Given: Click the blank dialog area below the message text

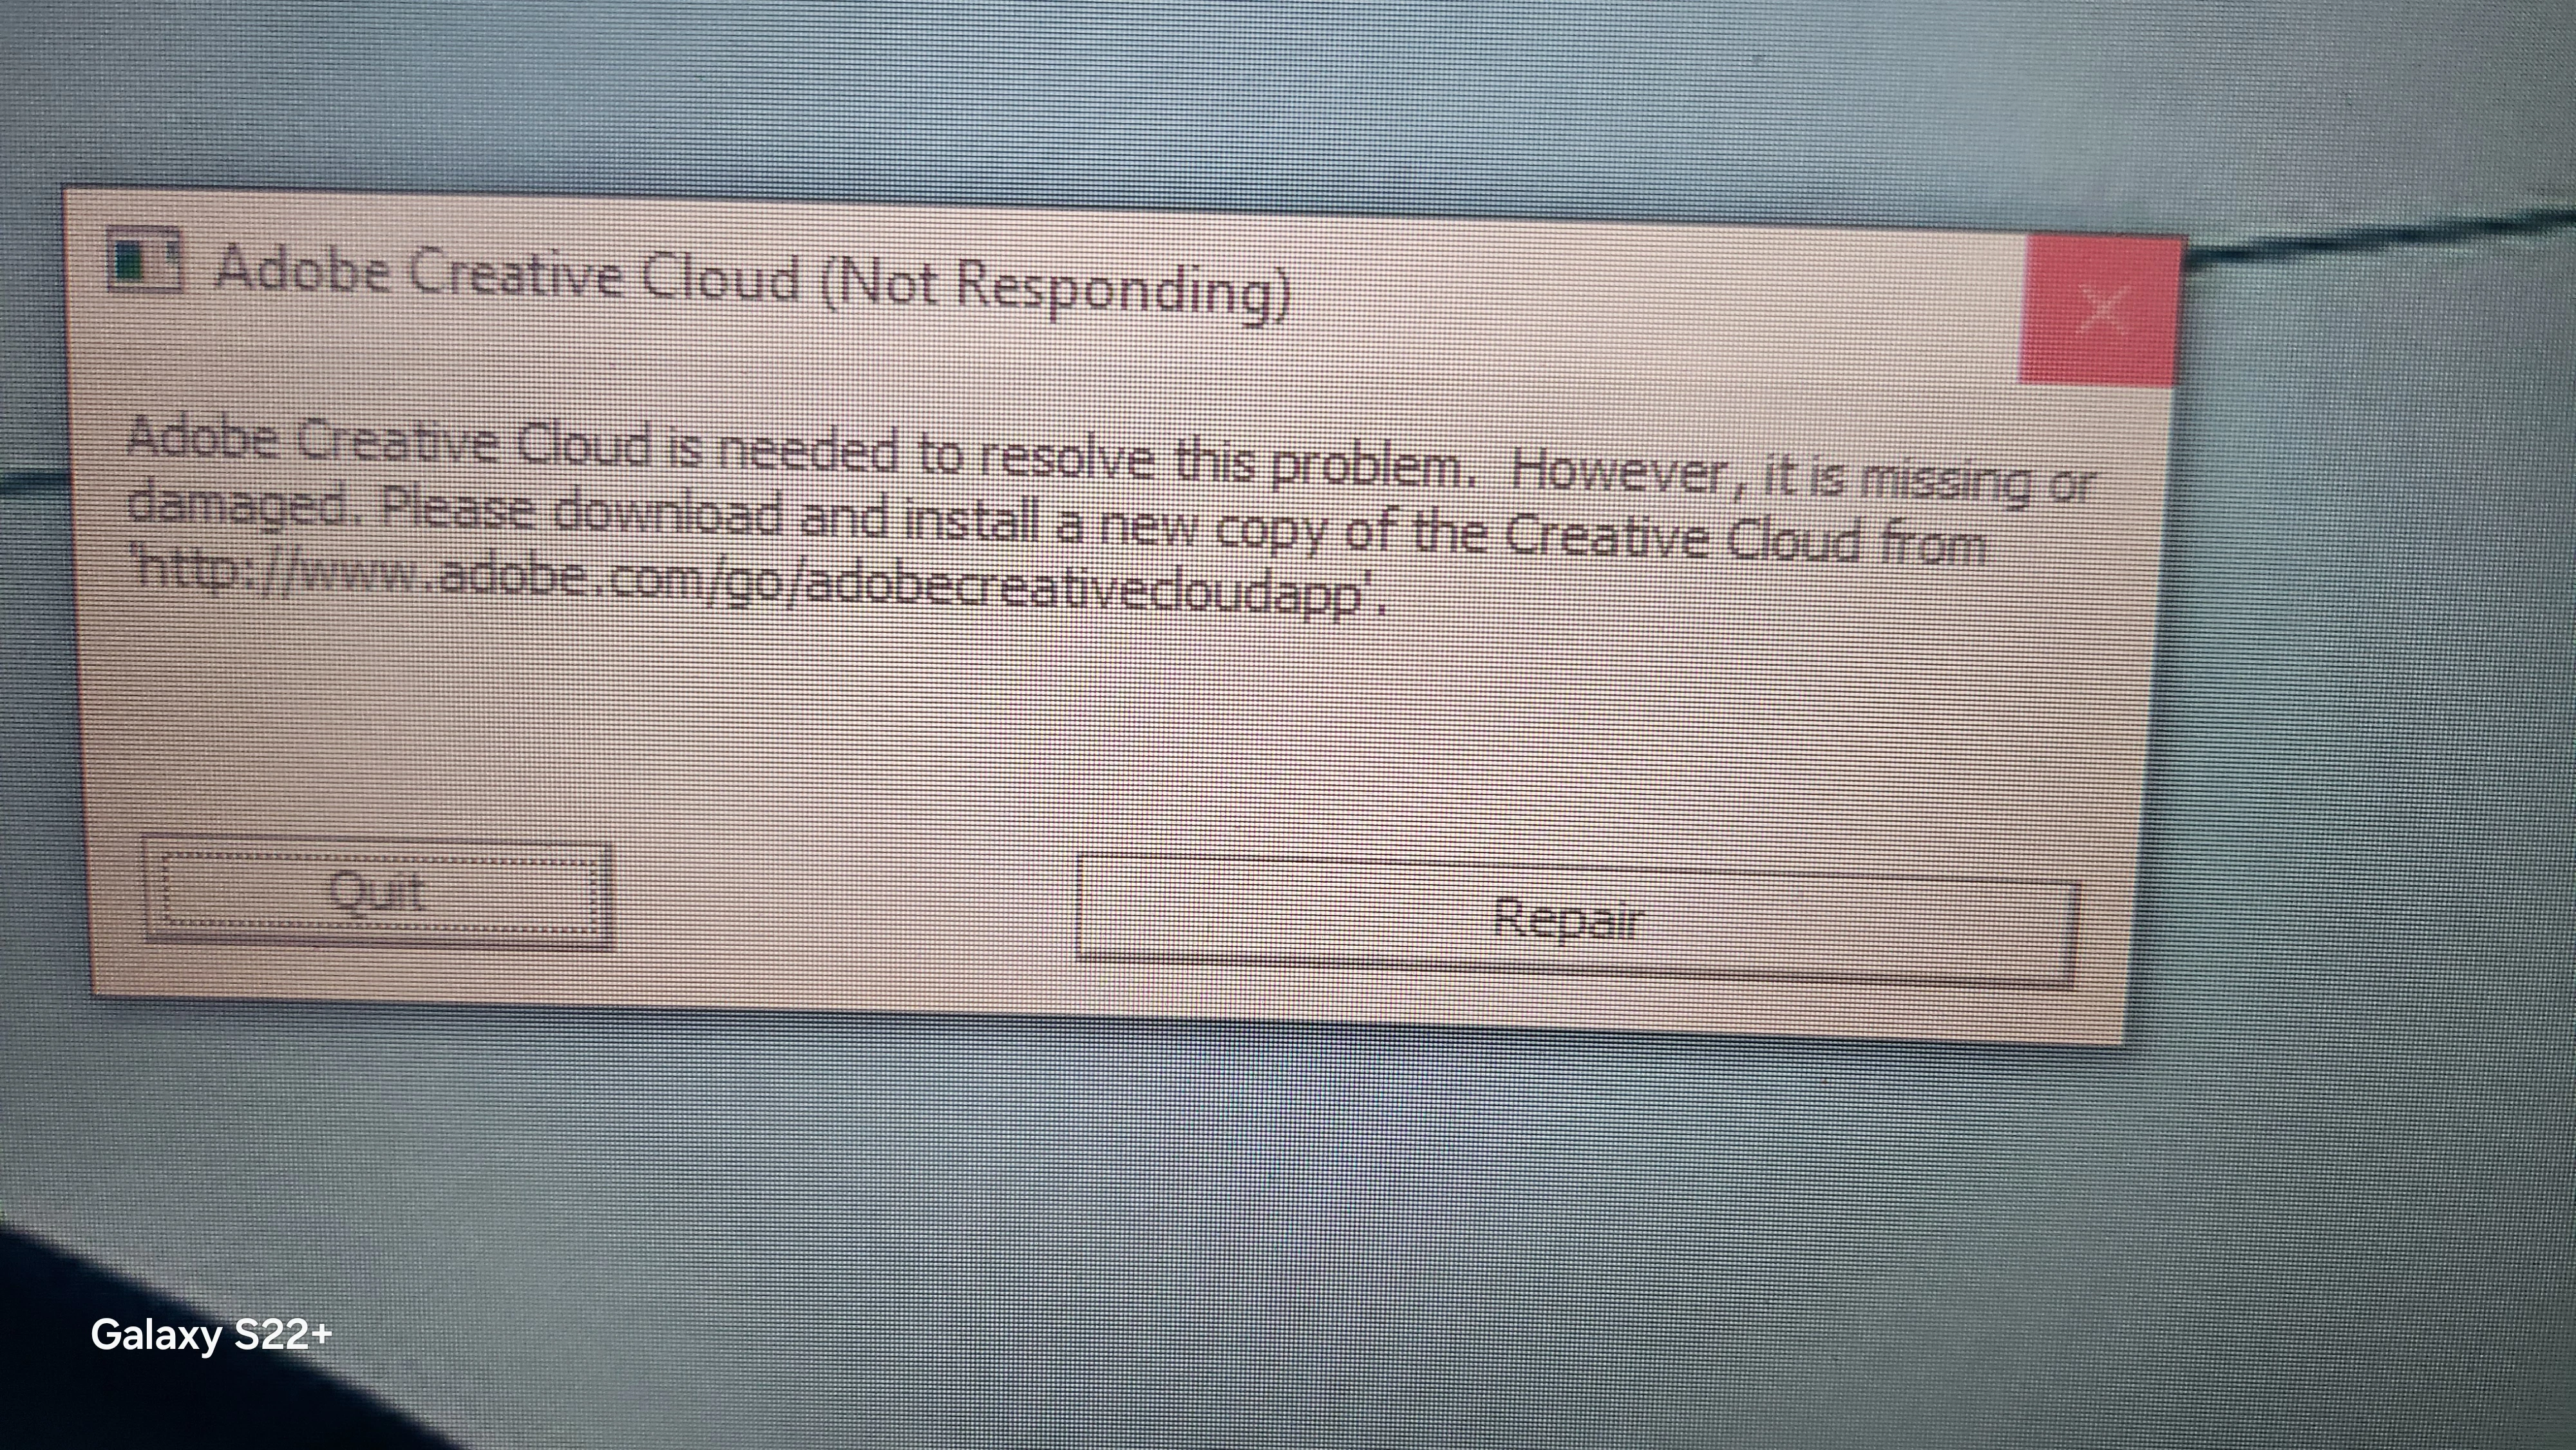Looking at the screenshot, I should click(1100, 730).
